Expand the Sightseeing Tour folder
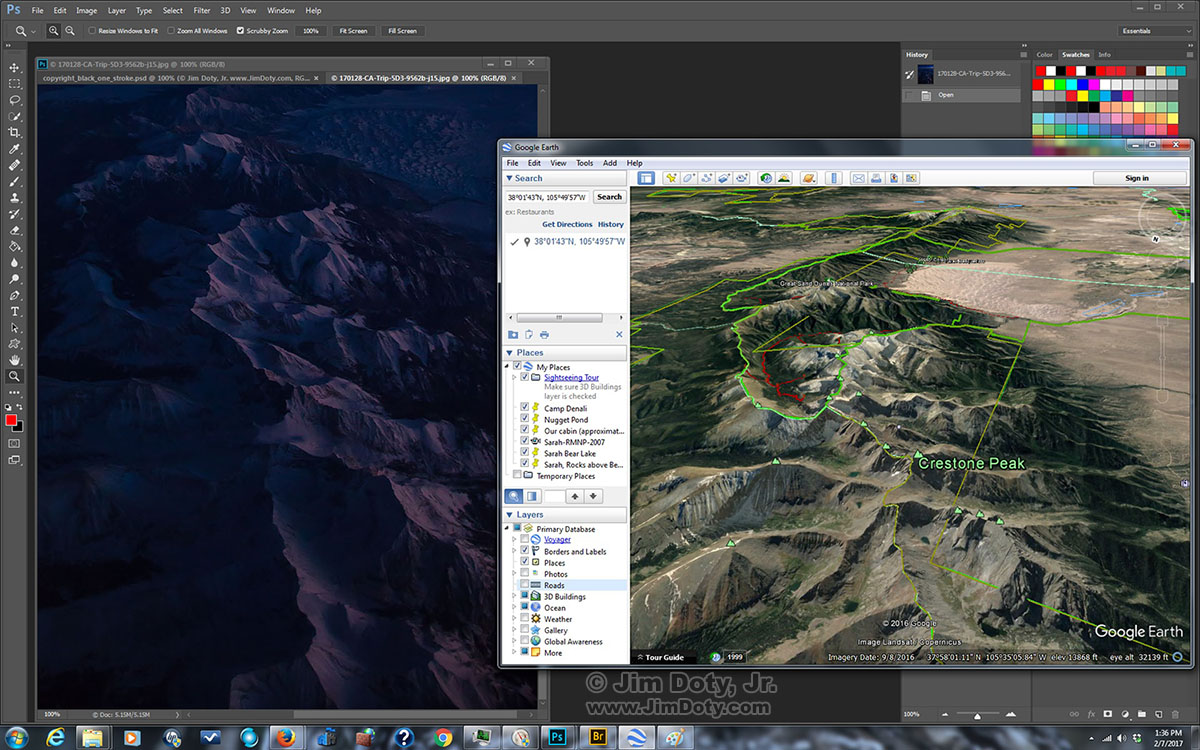 point(515,378)
